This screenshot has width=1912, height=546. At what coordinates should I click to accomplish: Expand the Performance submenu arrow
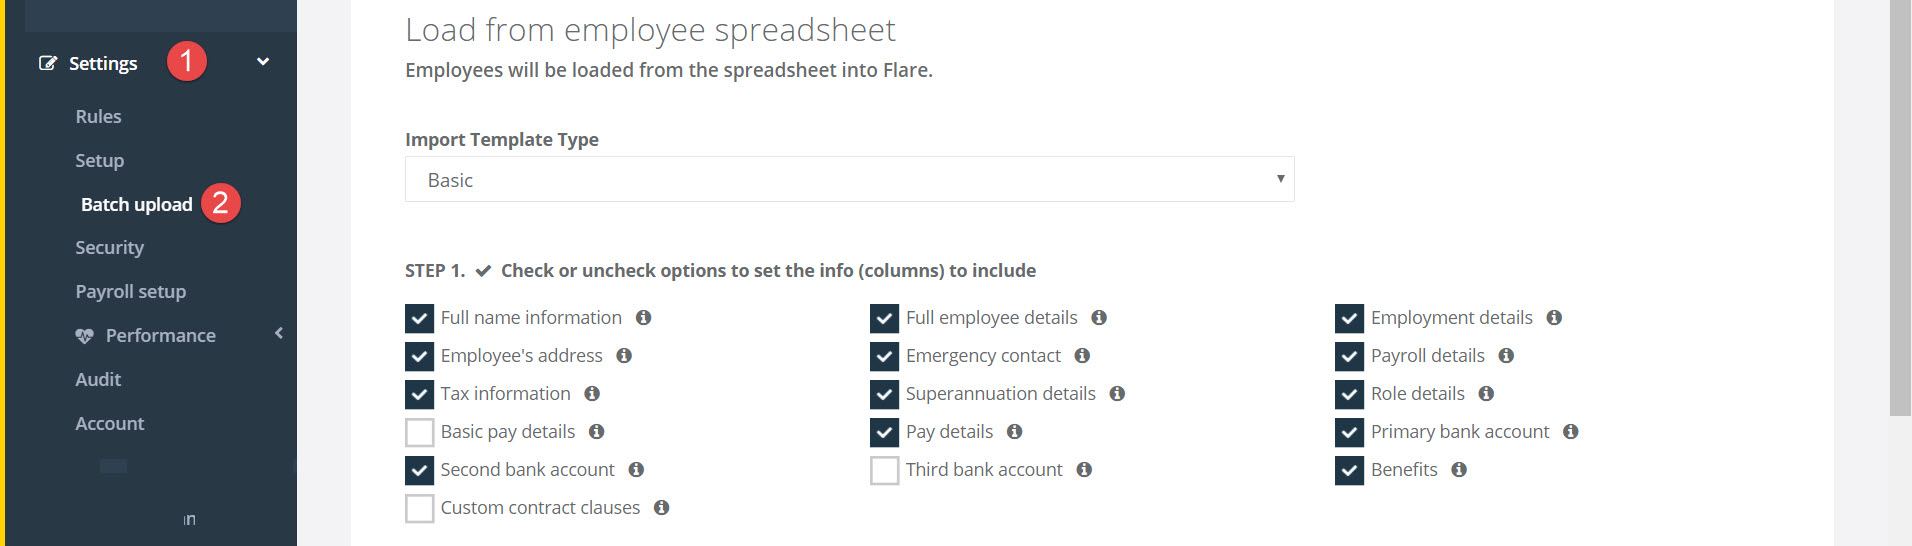tap(279, 333)
